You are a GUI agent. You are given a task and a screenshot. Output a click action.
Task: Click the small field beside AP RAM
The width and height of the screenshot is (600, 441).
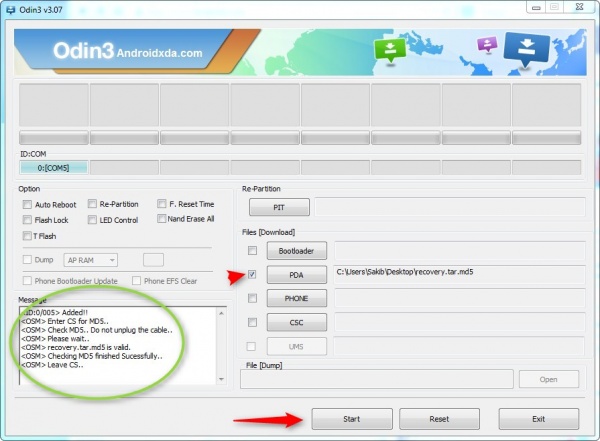[x=153, y=260]
